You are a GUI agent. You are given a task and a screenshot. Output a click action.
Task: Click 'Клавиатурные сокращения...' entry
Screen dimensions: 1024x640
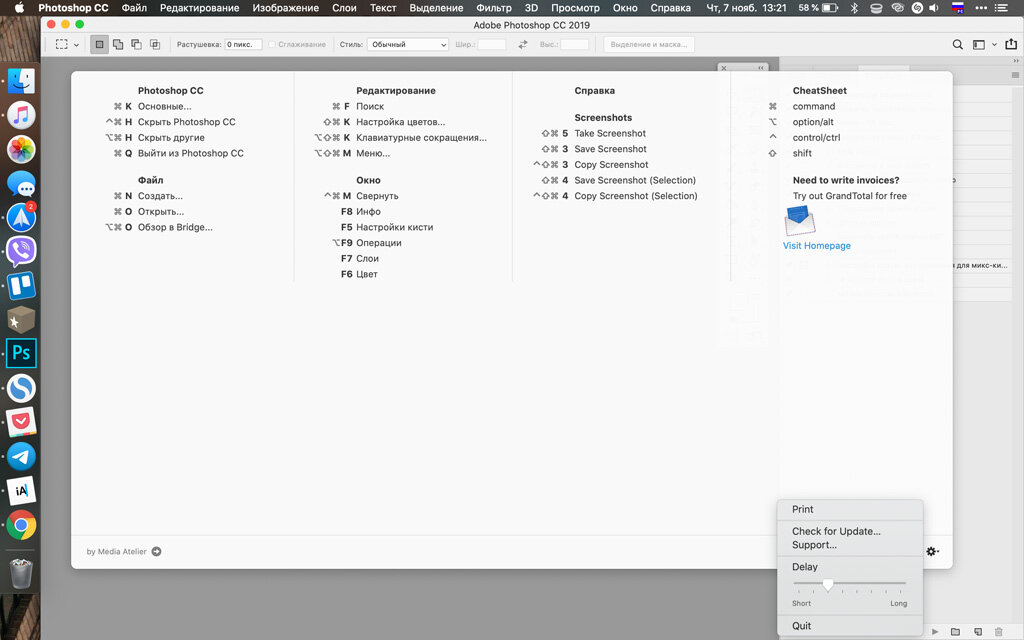click(x=421, y=138)
